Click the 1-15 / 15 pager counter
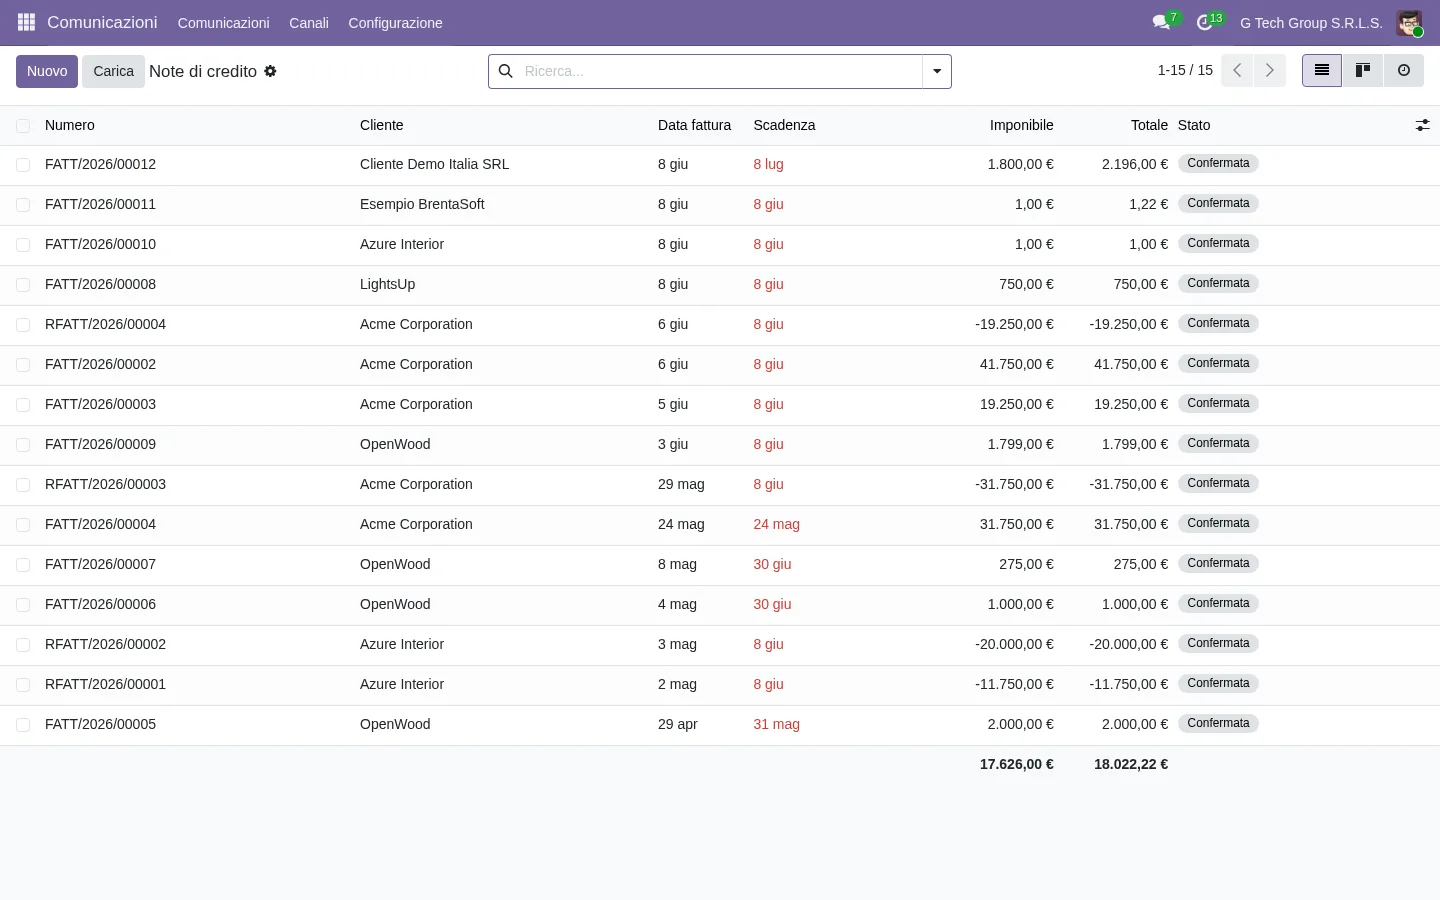The height and width of the screenshot is (900, 1440). click(x=1185, y=70)
